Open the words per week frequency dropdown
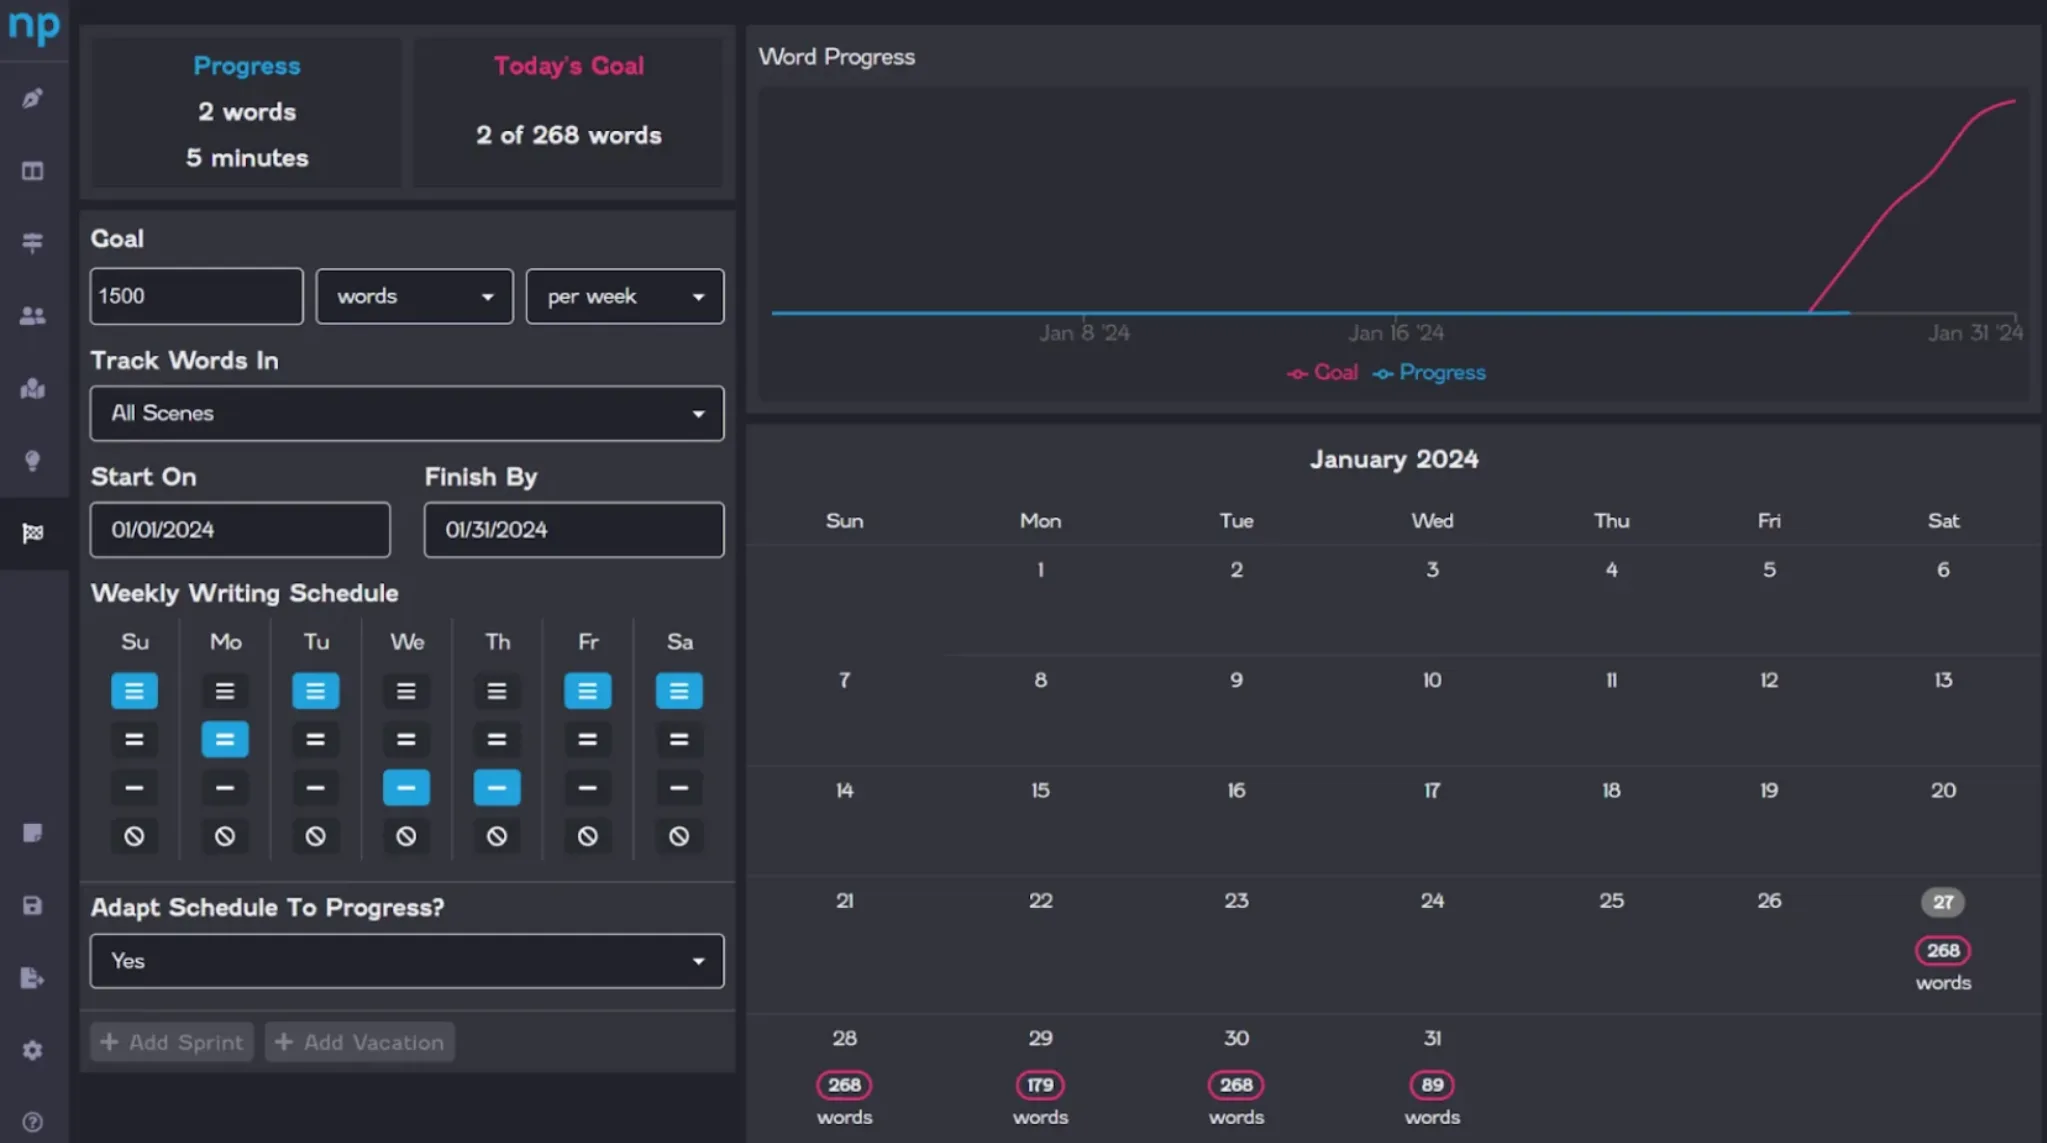The height and width of the screenshot is (1143, 2047). 623,295
